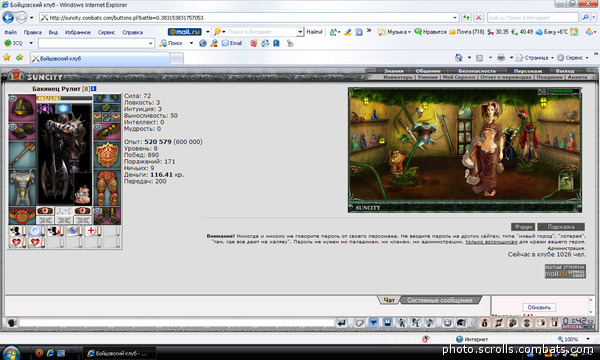Use the red cross healing scroll
Image resolution: width=600 pixels, height=360 pixels.
(x=91, y=231)
